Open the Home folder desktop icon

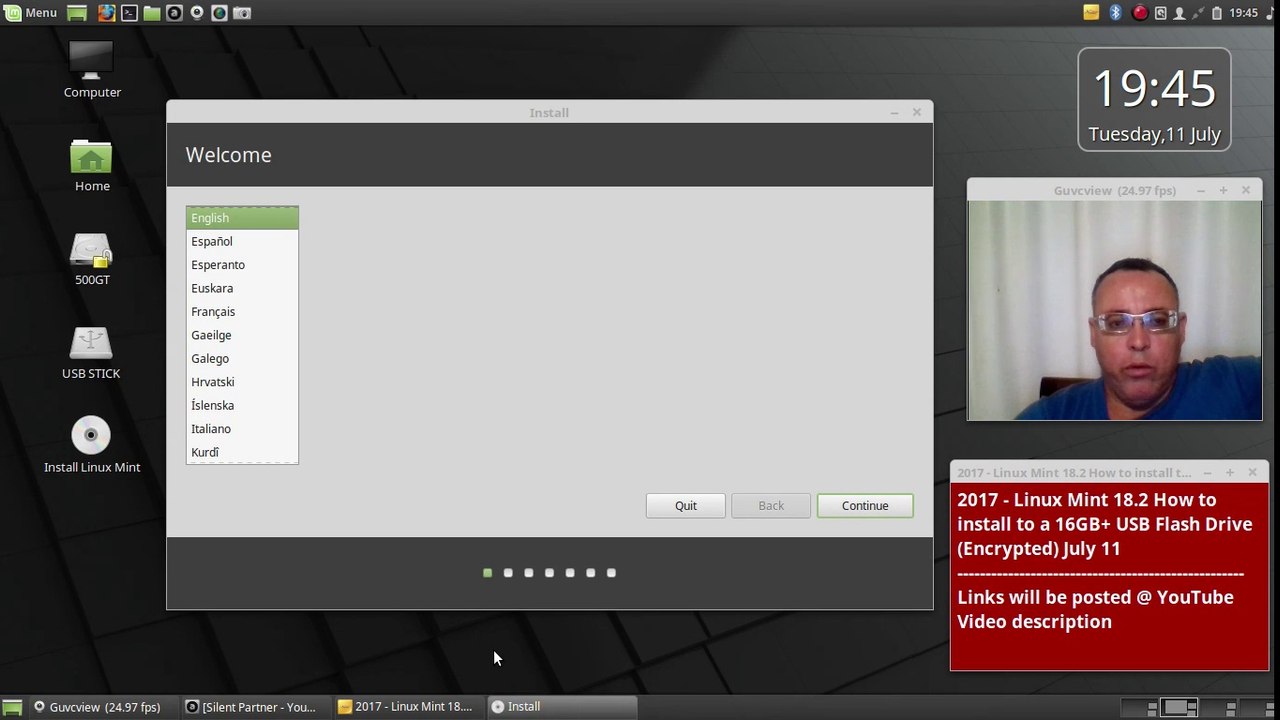pyautogui.click(x=92, y=165)
